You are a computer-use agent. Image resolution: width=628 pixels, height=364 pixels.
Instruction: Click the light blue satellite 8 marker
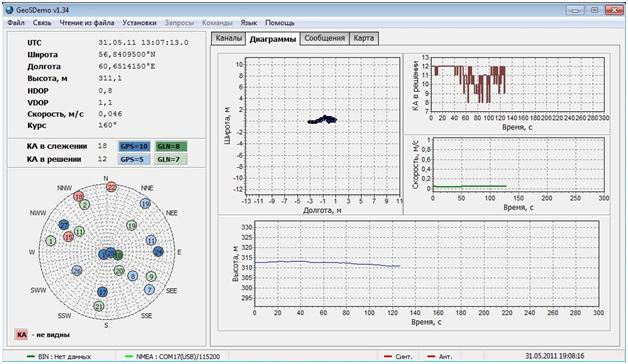[133, 276]
